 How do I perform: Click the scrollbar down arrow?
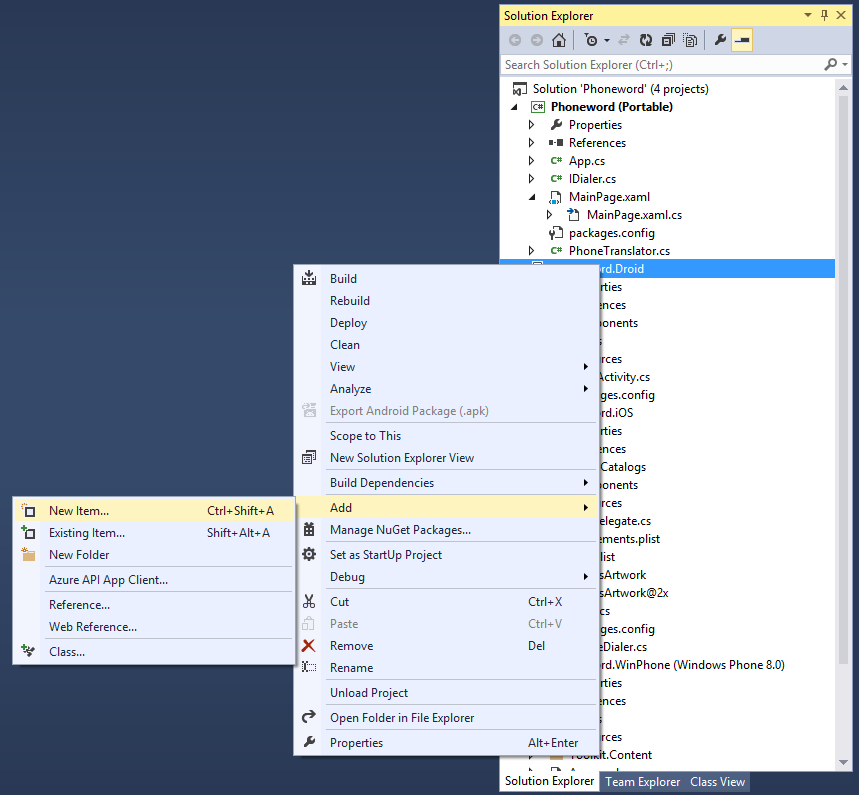(844, 762)
